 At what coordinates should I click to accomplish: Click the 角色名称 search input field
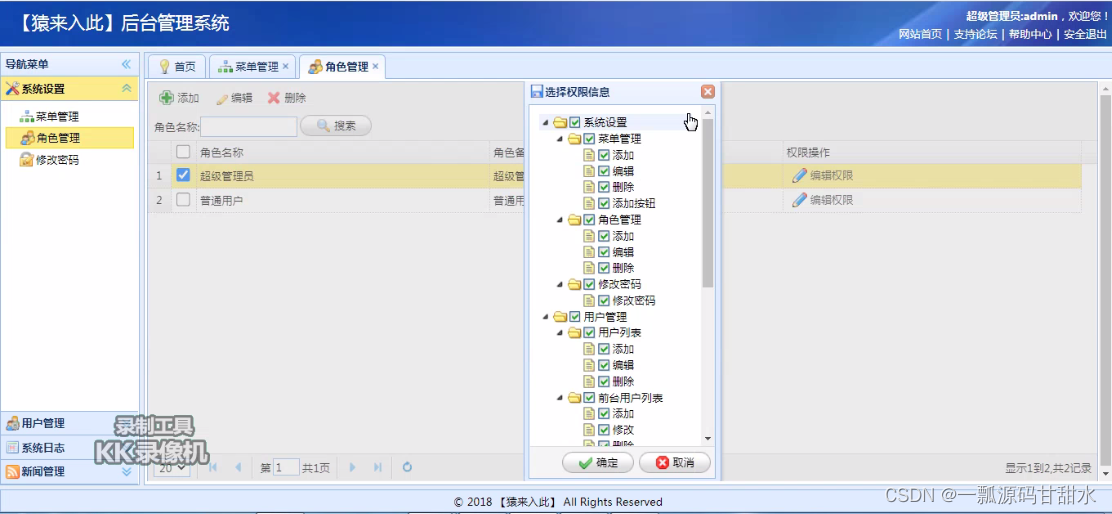click(x=248, y=126)
